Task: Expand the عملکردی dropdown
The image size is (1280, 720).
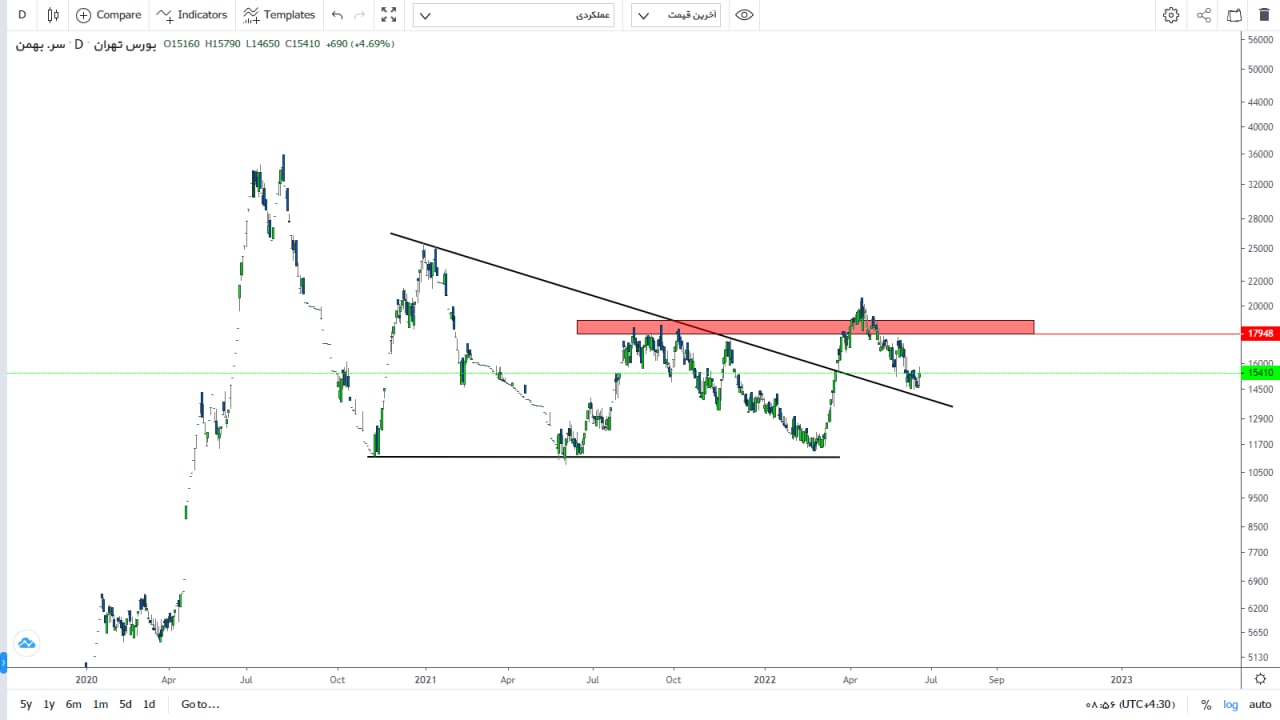Action: click(x=515, y=15)
